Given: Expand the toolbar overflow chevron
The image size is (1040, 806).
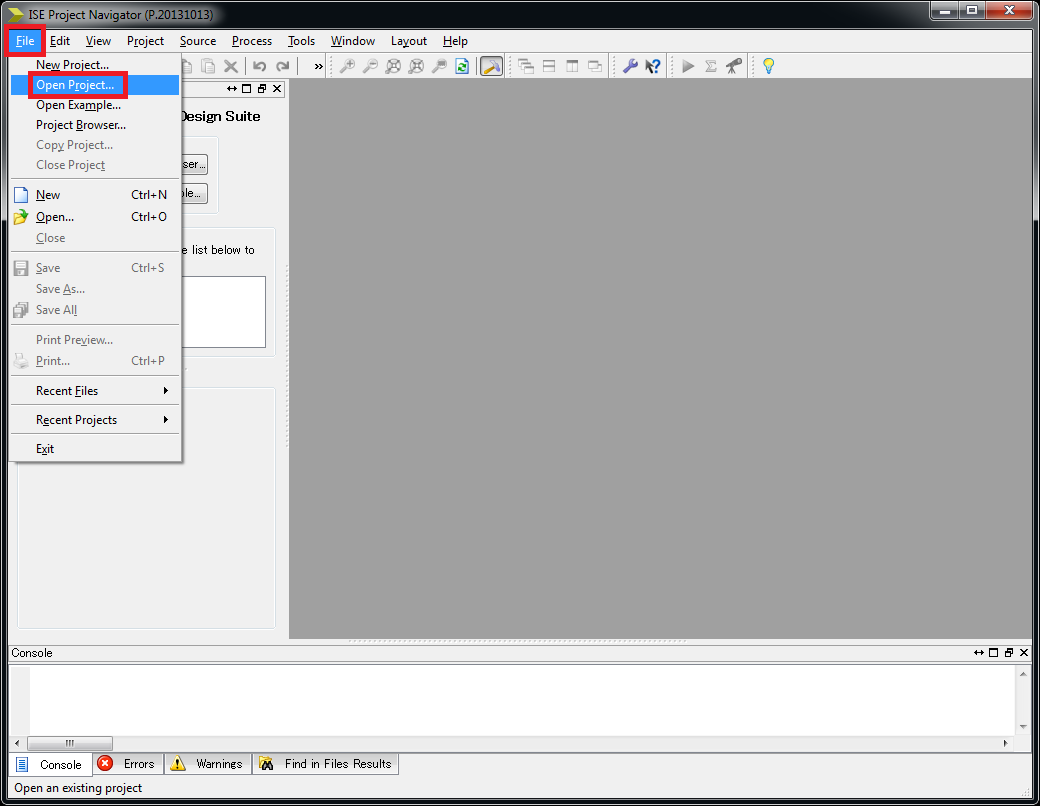Looking at the screenshot, I should (x=318, y=66).
